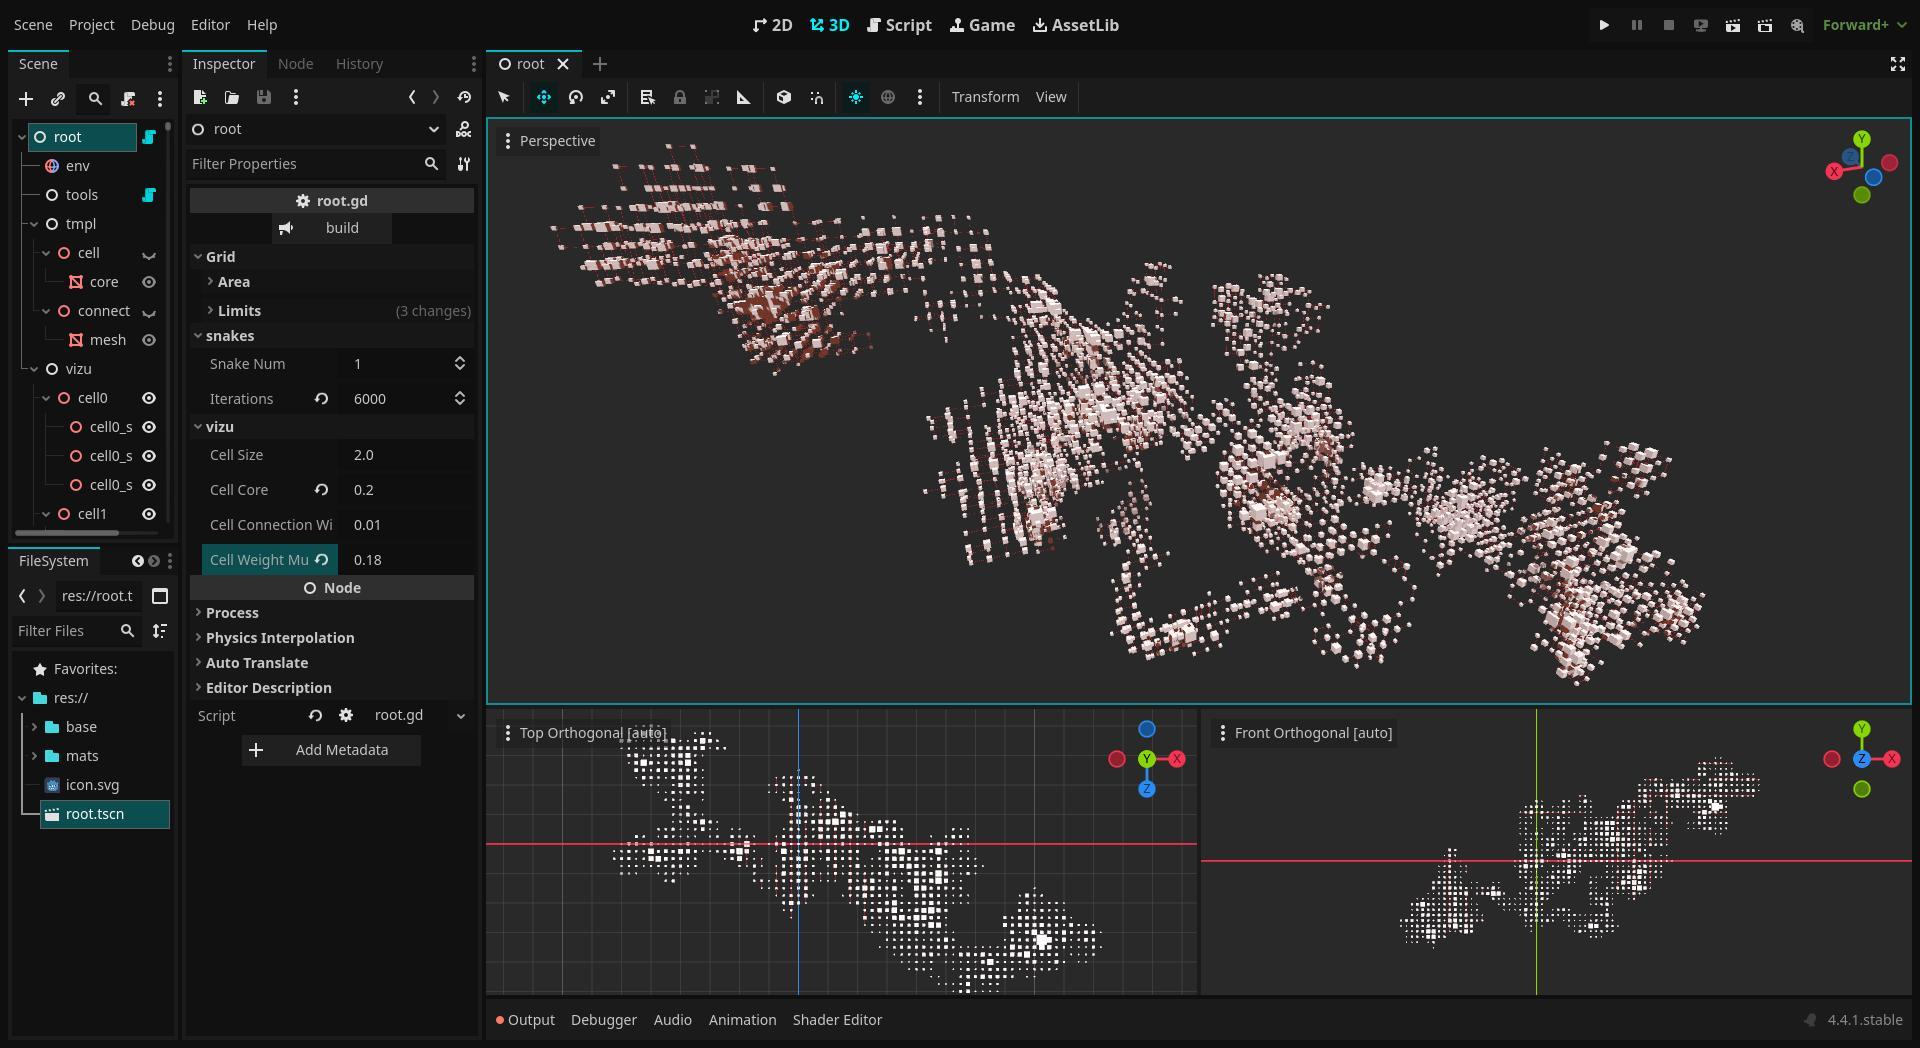Click the Add Child Node plus icon

[26, 99]
